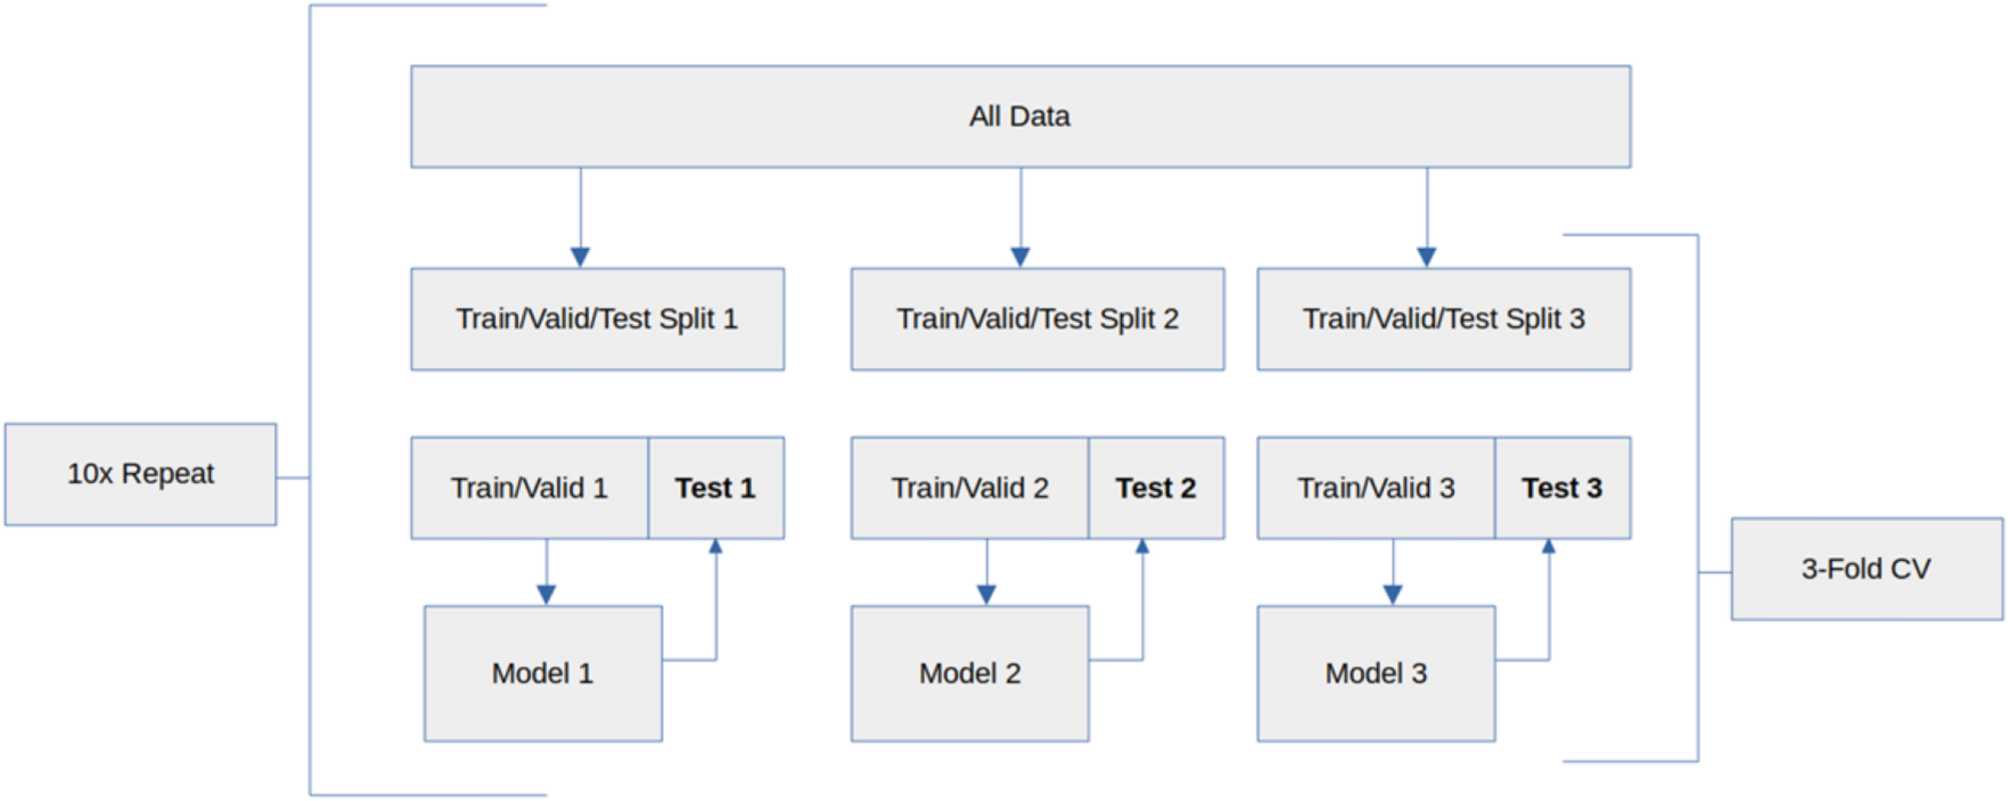
Task: Click the arrowhead pointing down into Model 1
Action: pos(546,595)
